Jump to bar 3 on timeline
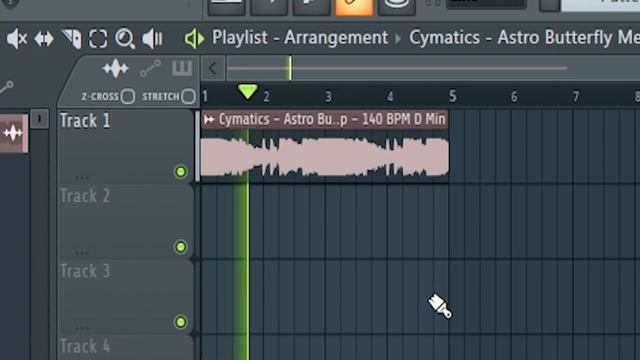640x360 pixels. pos(328,97)
